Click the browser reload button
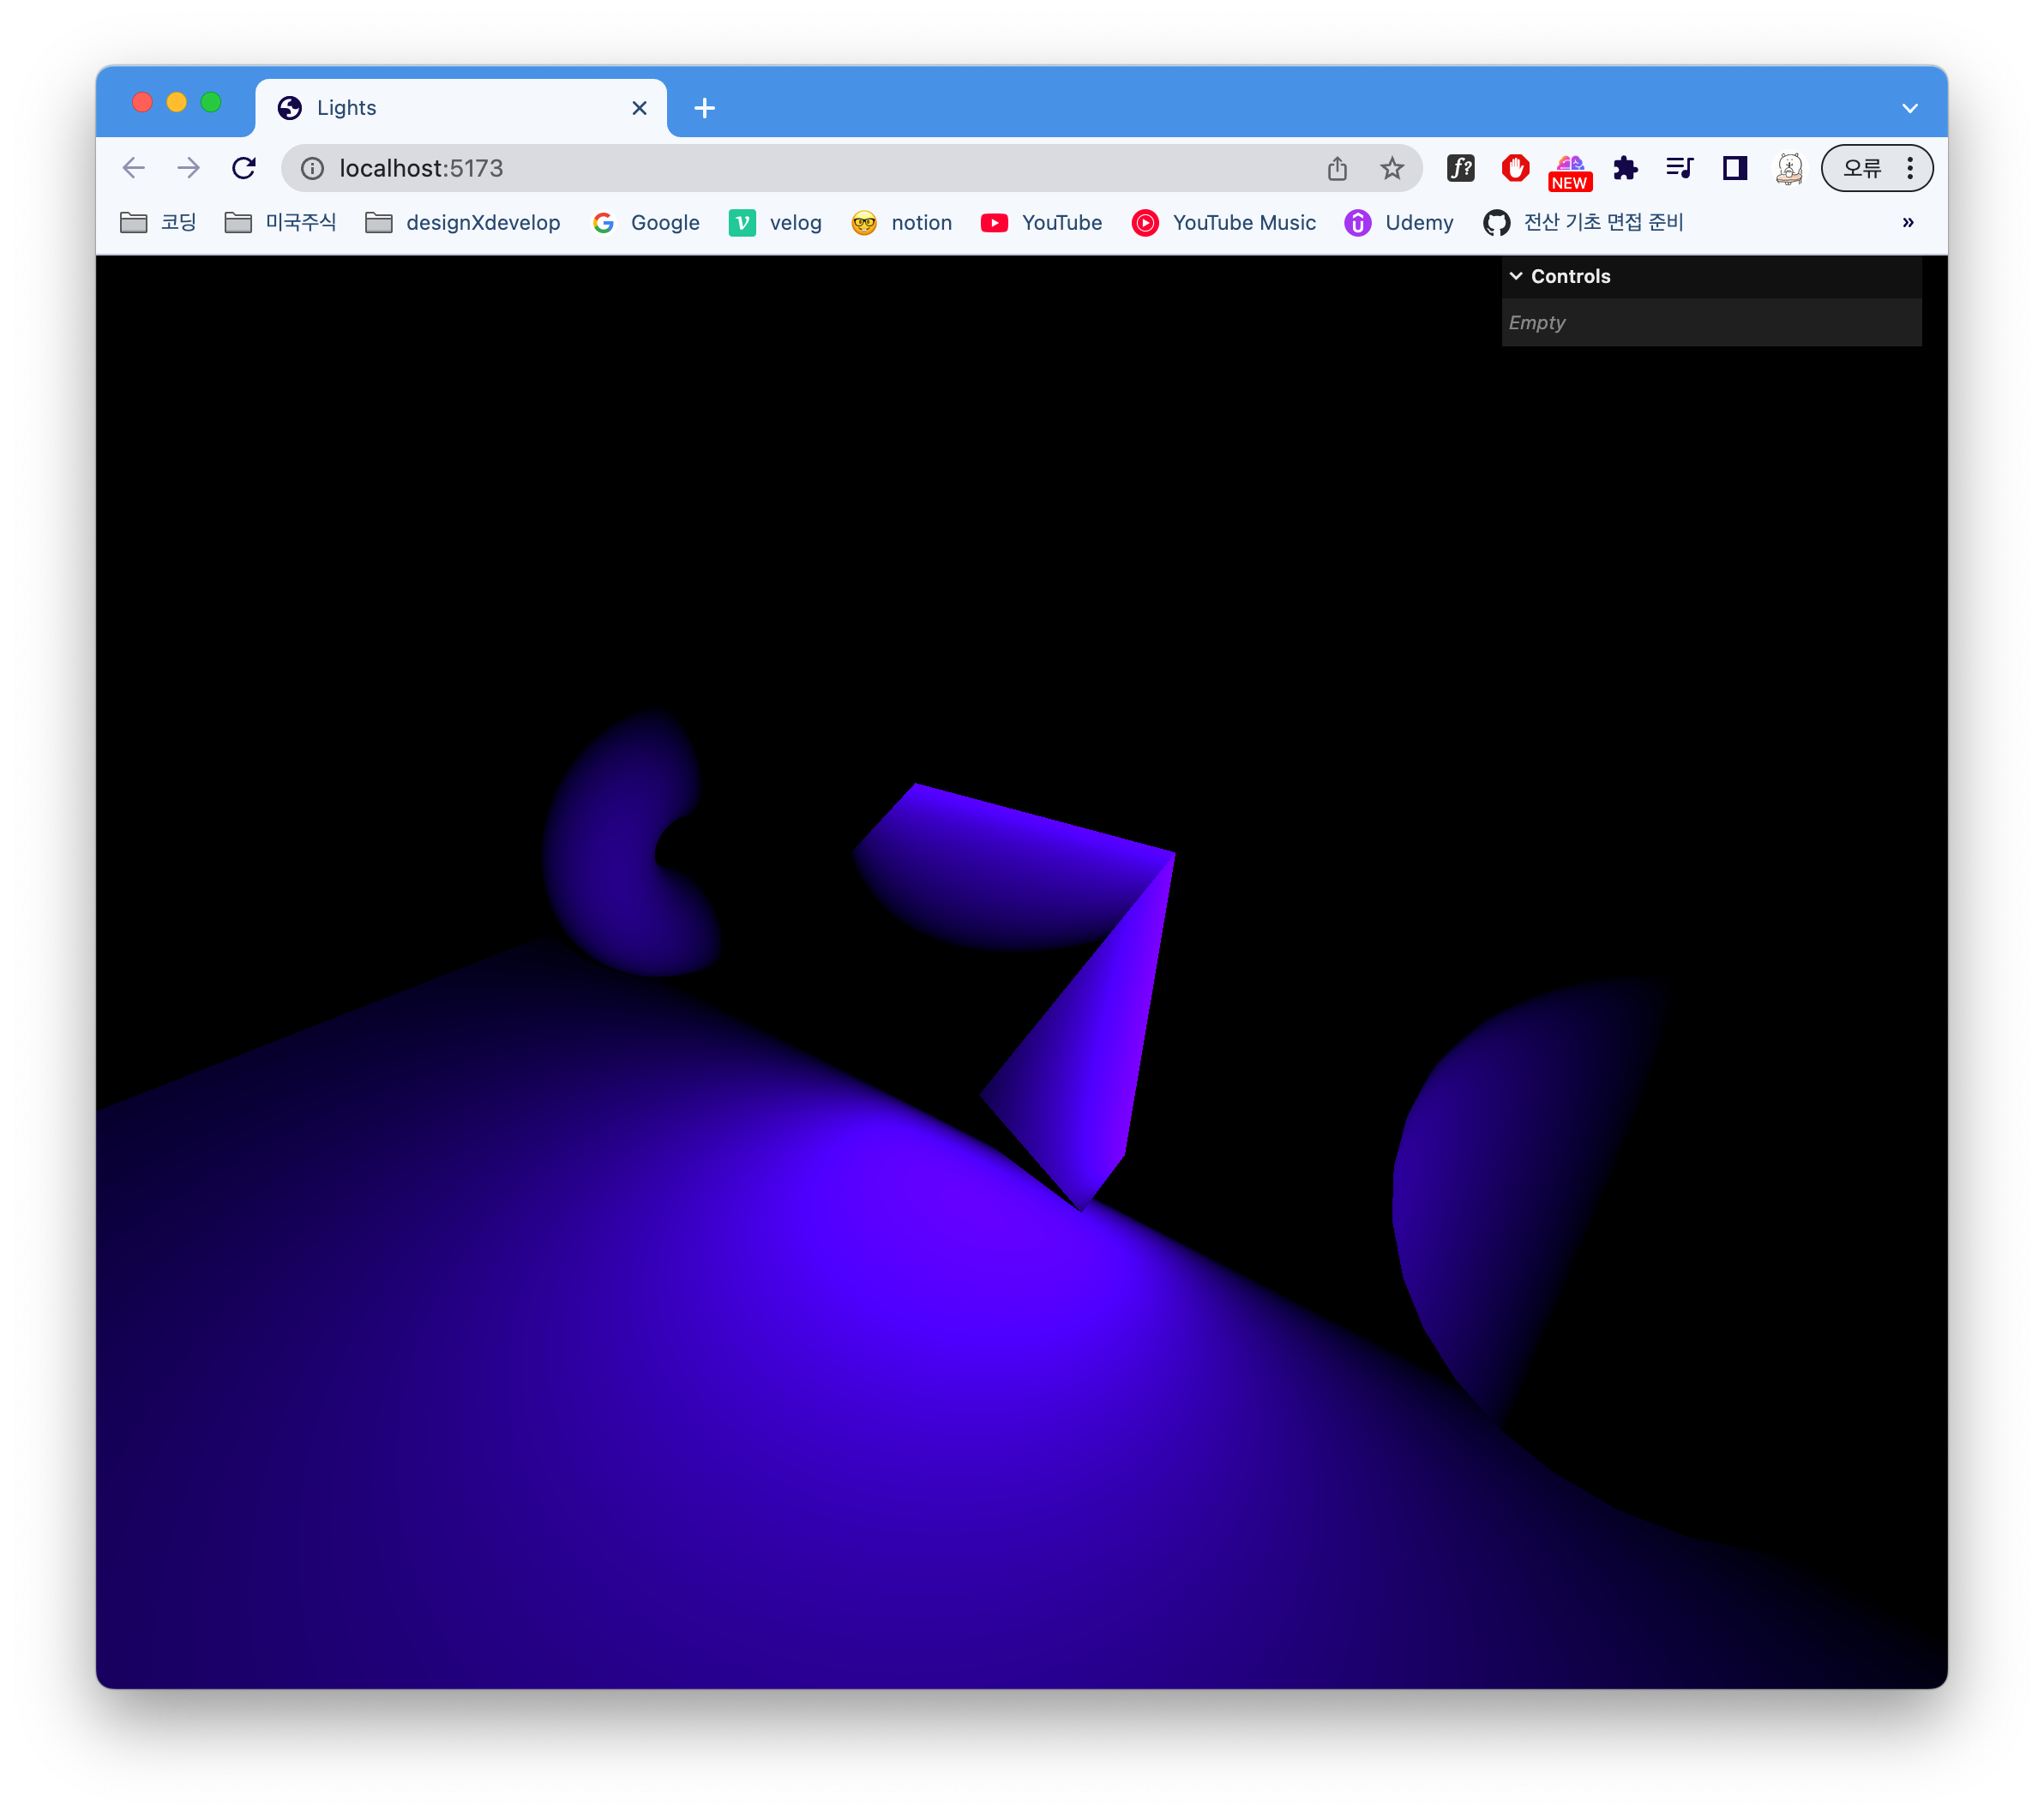Viewport: 2044px width, 1816px height. 243,168
